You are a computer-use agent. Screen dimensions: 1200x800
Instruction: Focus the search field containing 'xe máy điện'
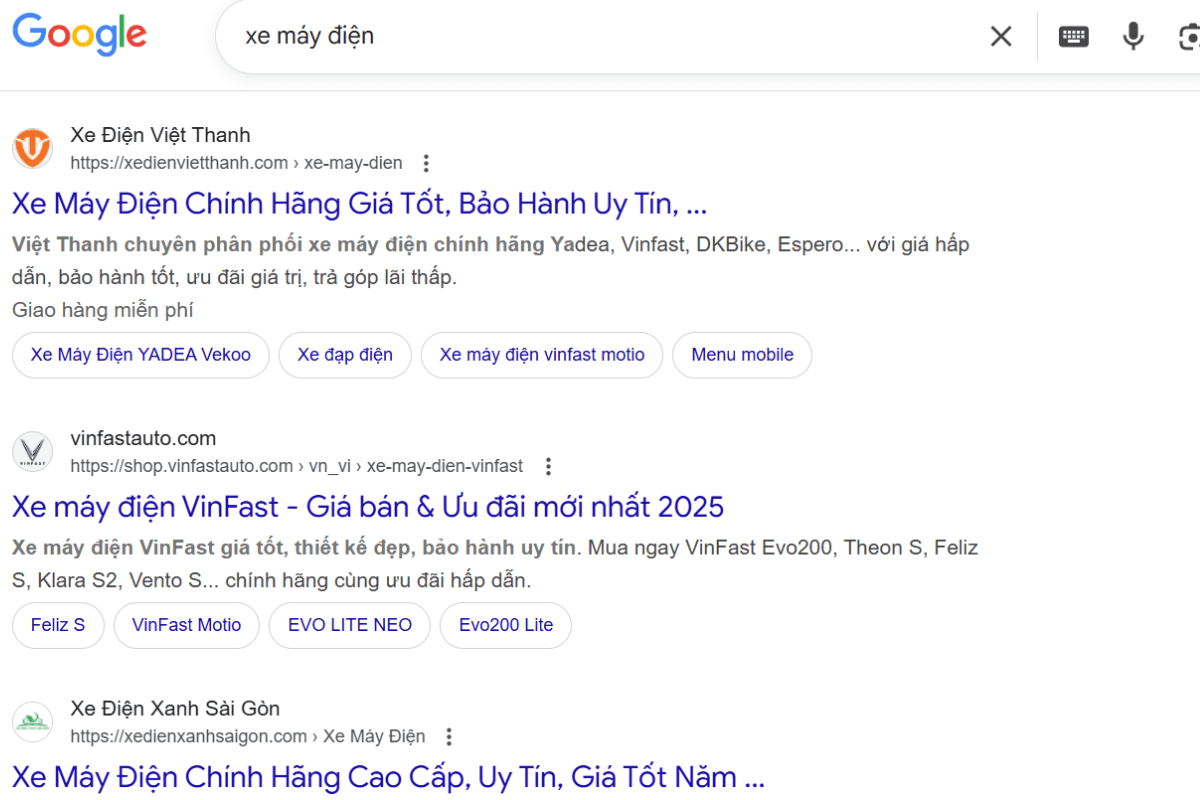[x=600, y=37]
